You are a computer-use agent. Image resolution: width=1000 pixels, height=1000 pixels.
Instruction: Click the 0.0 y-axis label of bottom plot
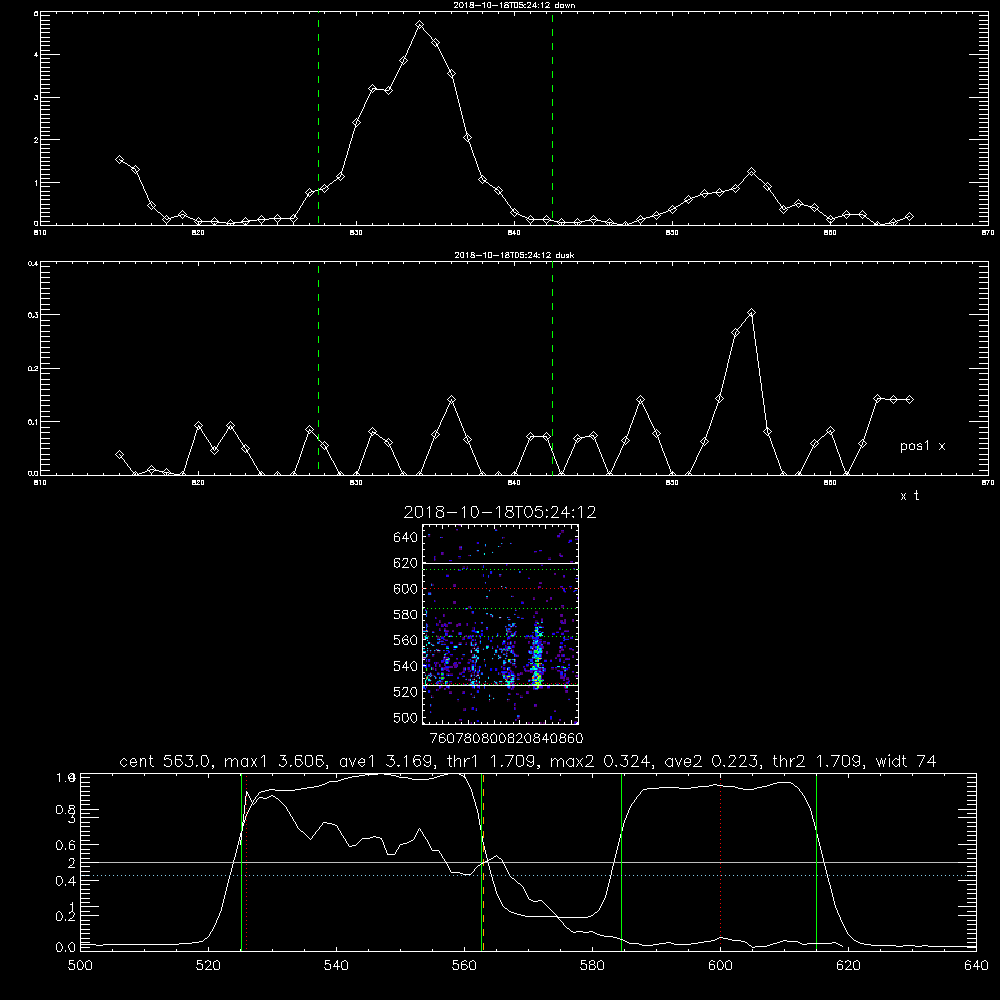click(x=66, y=948)
